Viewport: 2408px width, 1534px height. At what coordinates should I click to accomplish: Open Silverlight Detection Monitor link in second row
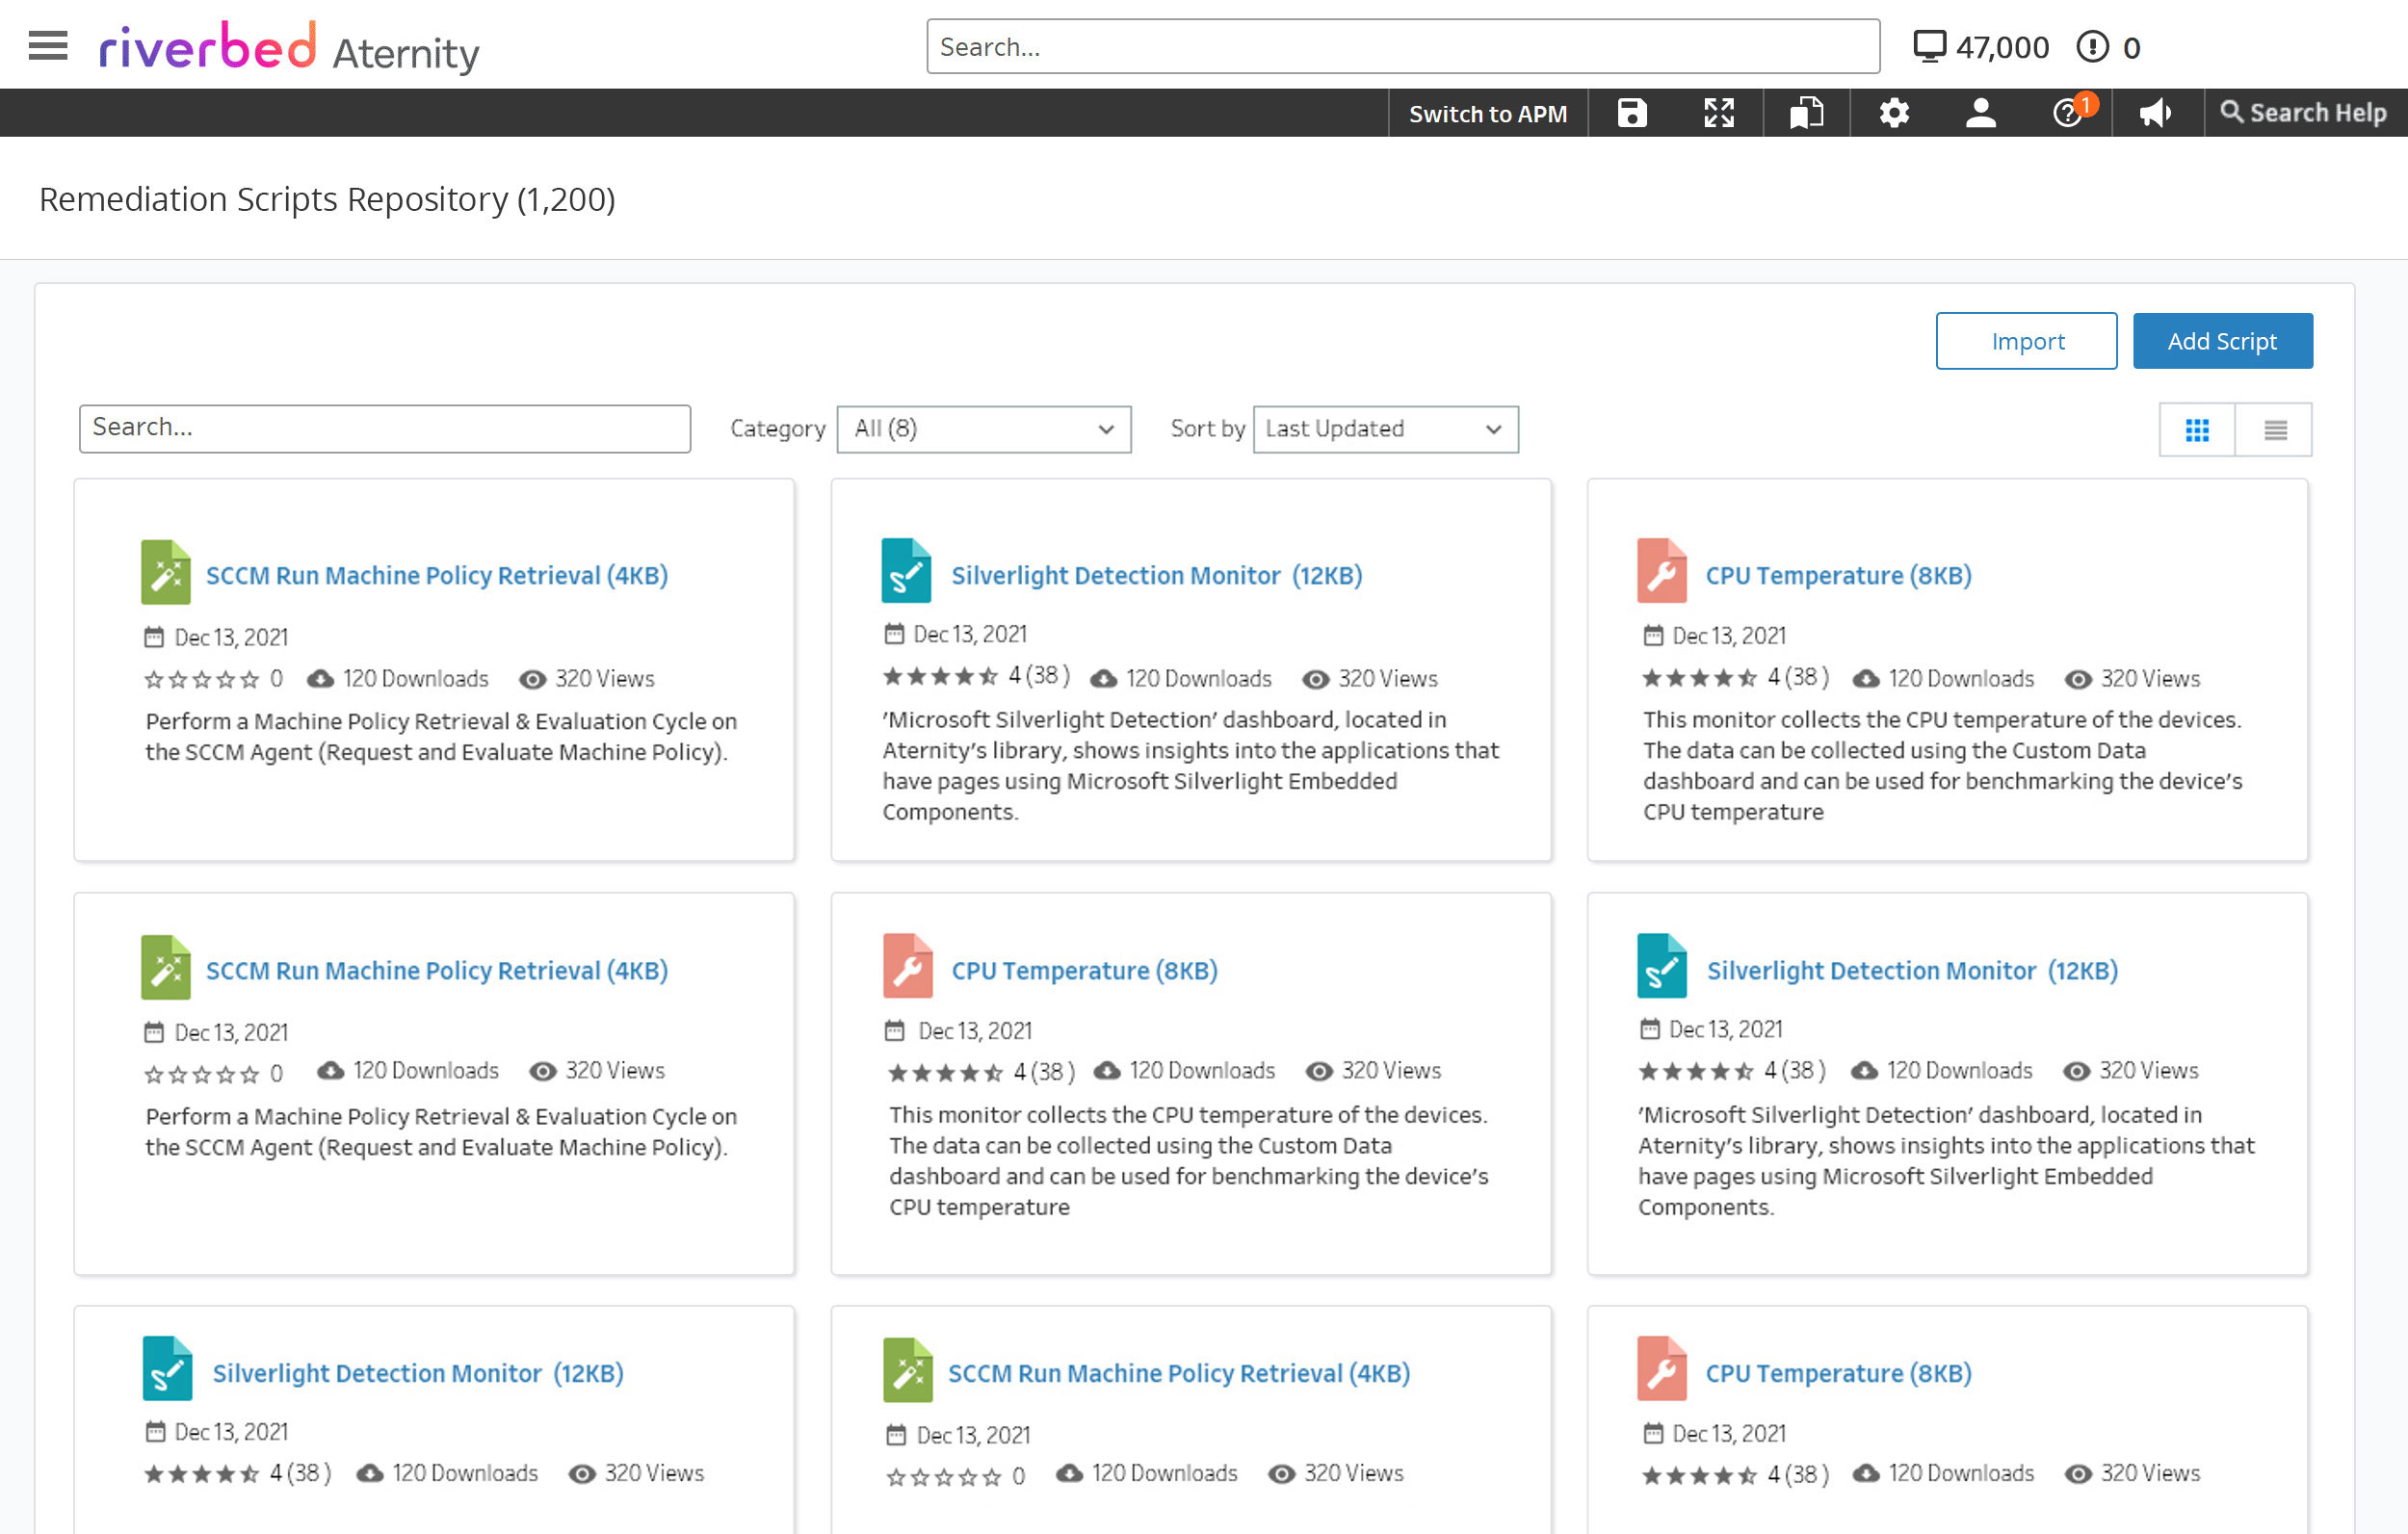[1912, 971]
